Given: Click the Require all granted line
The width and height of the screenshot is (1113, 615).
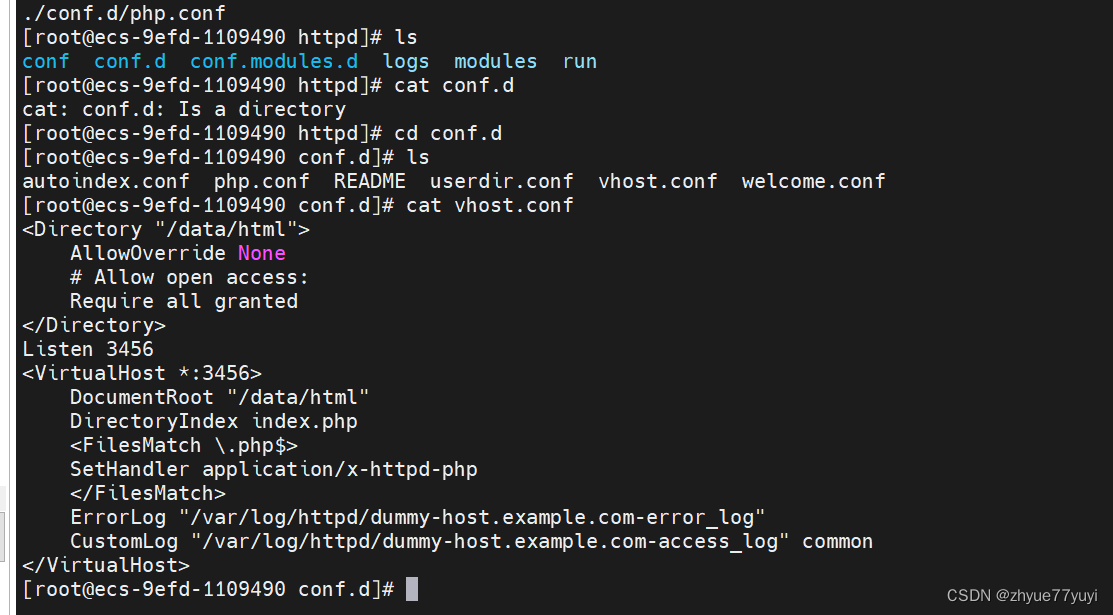Looking at the screenshot, I should click(x=183, y=301).
